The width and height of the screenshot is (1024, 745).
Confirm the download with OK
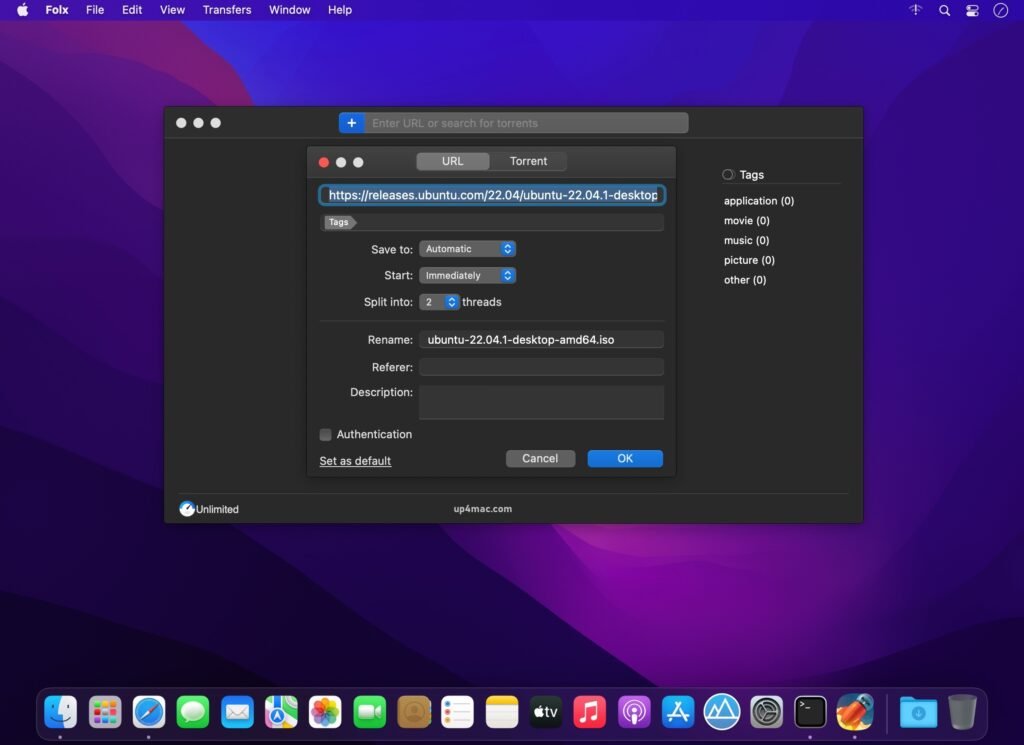(x=625, y=458)
